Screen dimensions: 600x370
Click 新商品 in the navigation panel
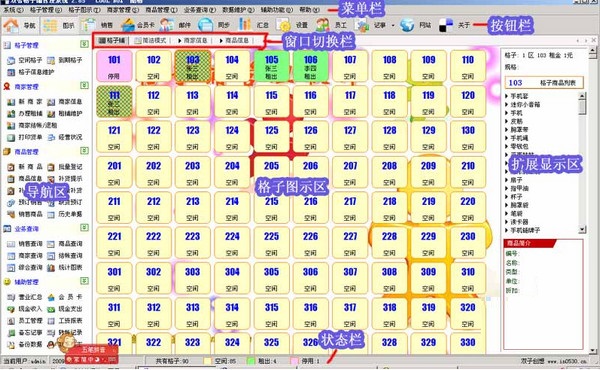click(25, 167)
